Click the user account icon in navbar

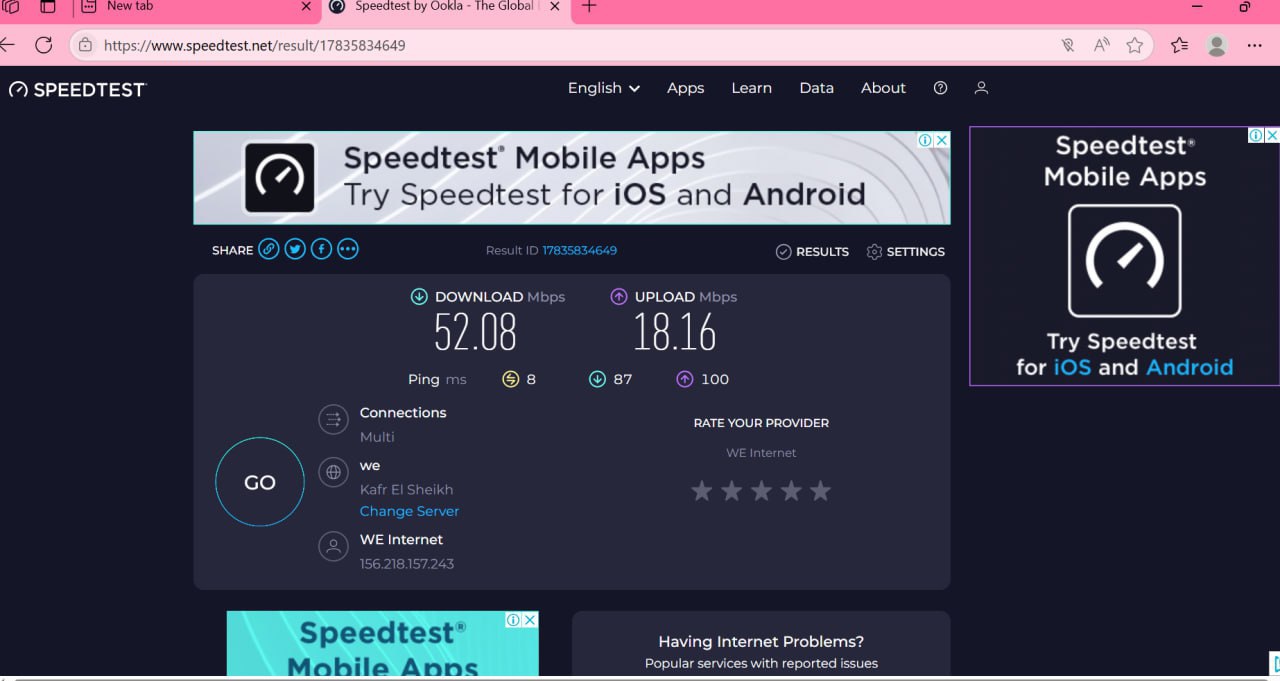(x=981, y=88)
